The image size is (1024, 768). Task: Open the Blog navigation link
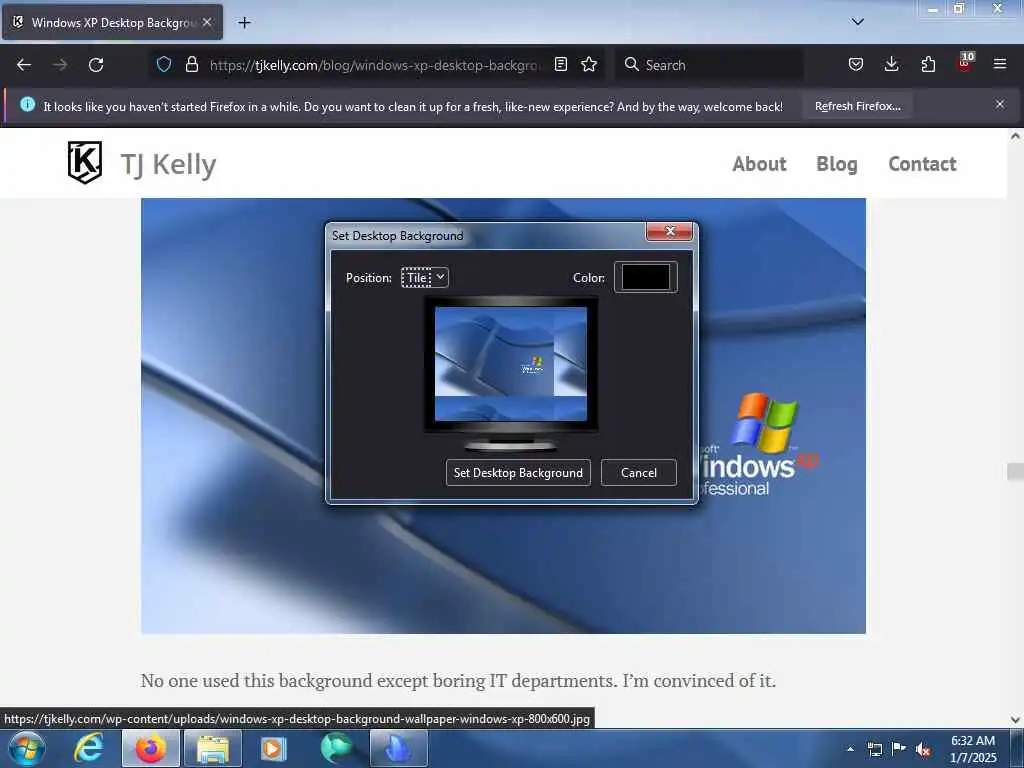tap(837, 164)
